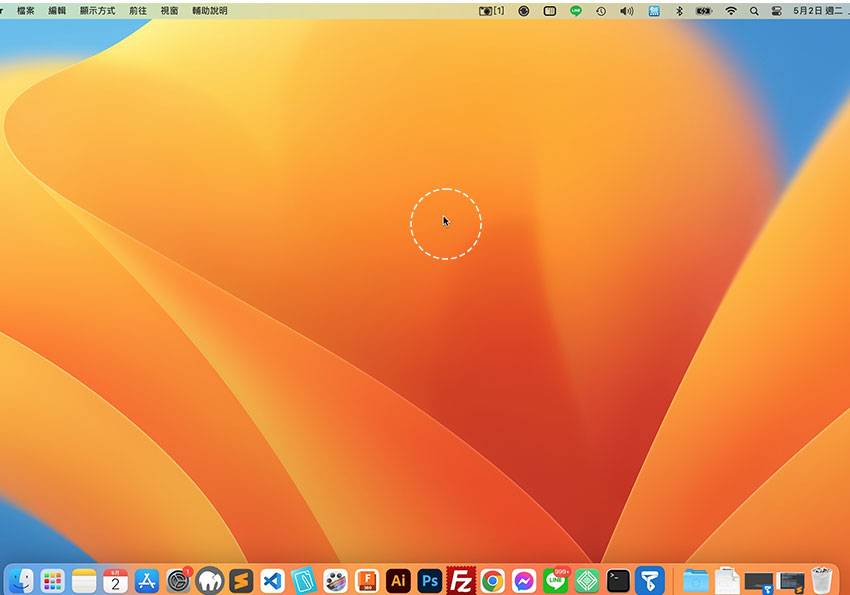Open the Calendar app showing 2
Screen dimensions: 850x595
pyautogui.click(x=115, y=581)
